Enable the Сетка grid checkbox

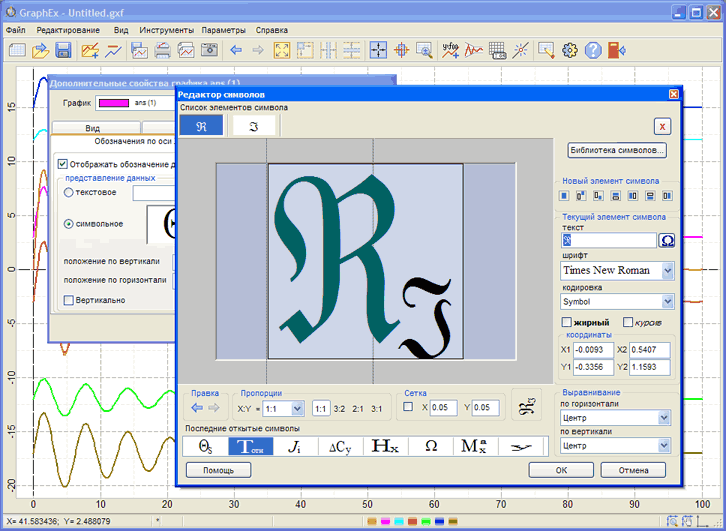[408, 407]
